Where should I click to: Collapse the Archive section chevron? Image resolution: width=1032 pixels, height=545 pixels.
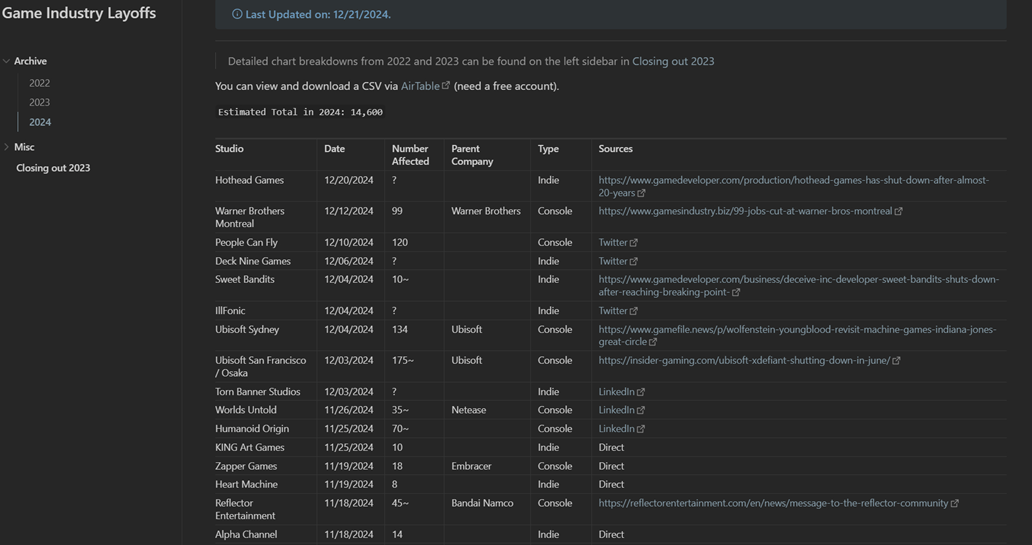[7, 61]
